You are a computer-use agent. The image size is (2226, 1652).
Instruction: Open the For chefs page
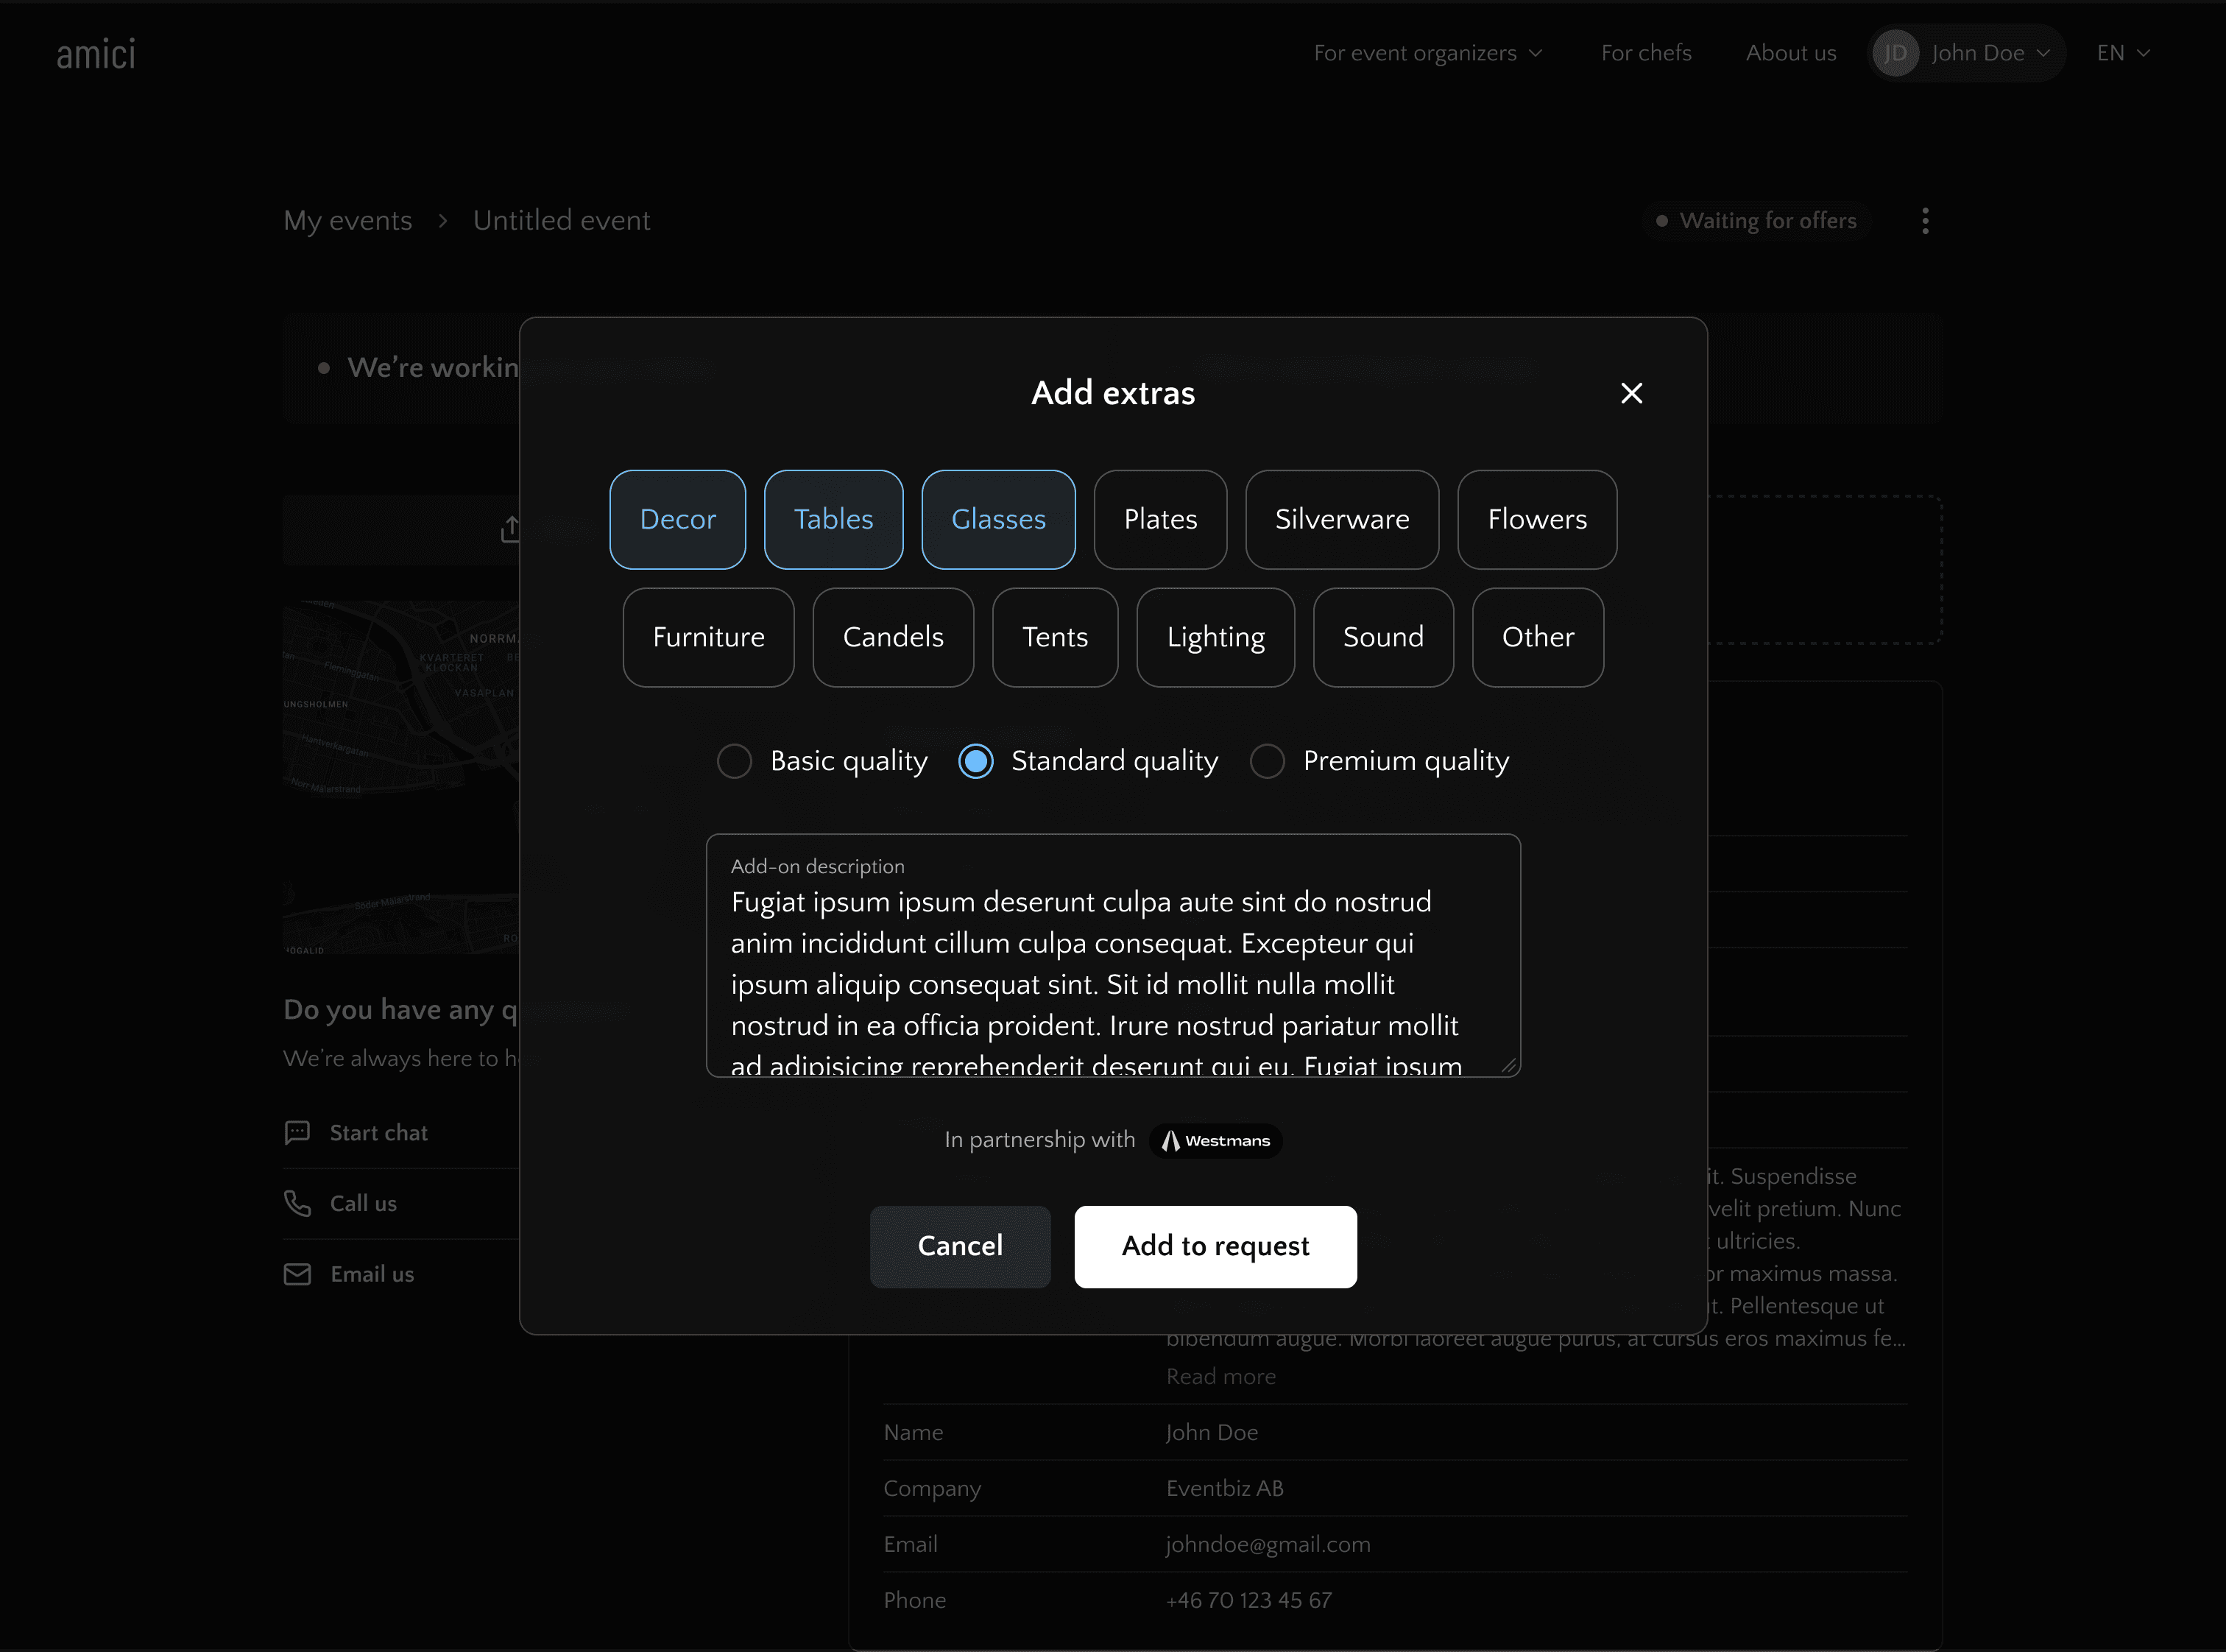tap(1646, 53)
